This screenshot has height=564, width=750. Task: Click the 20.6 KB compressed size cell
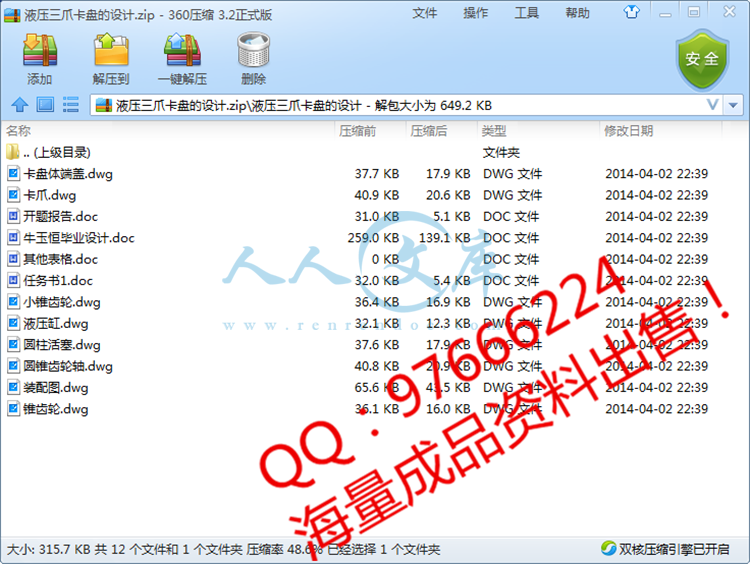(x=448, y=195)
